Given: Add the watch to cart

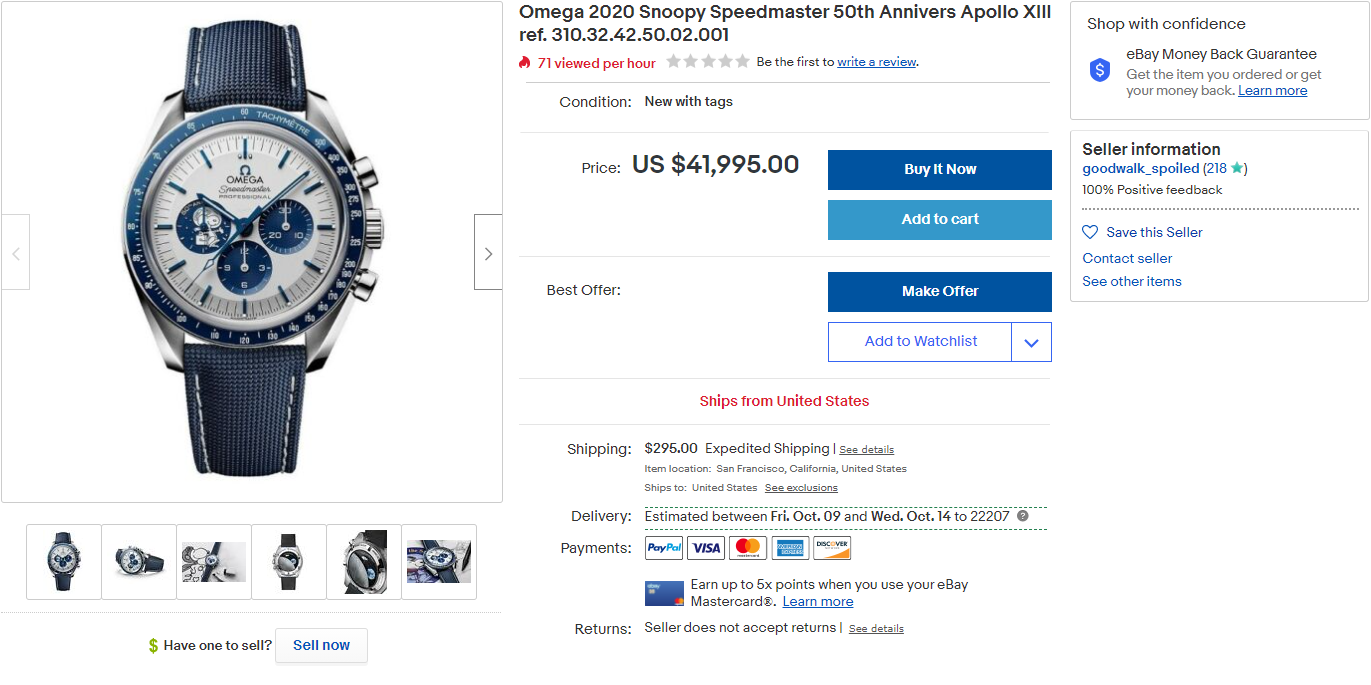Looking at the screenshot, I should pyautogui.click(x=939, y=220).
